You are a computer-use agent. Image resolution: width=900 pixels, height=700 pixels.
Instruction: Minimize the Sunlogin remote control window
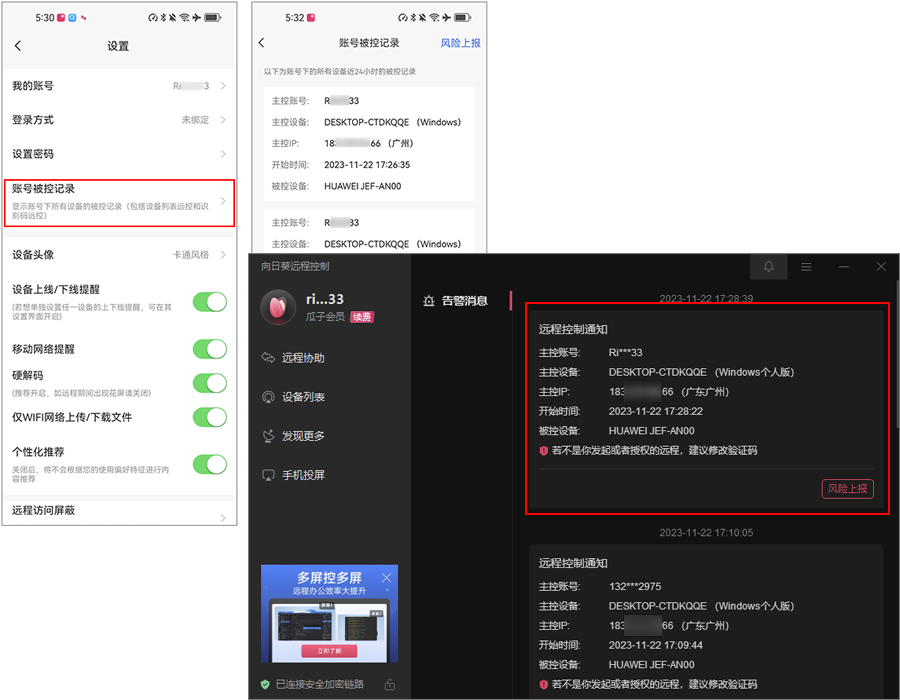[x=843, y=267]
